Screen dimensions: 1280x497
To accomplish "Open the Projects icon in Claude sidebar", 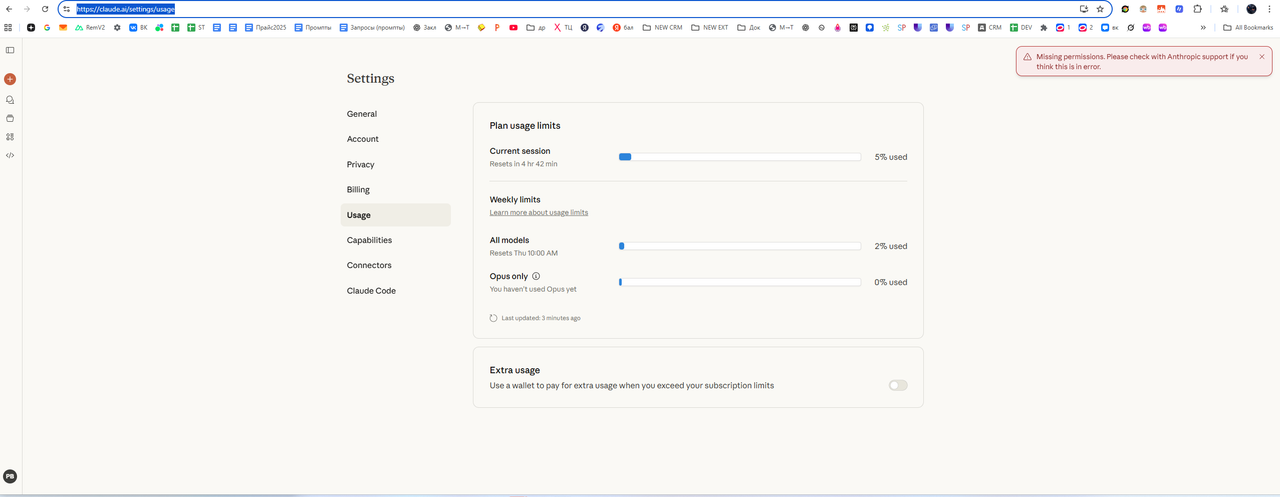I will point(10,118).
